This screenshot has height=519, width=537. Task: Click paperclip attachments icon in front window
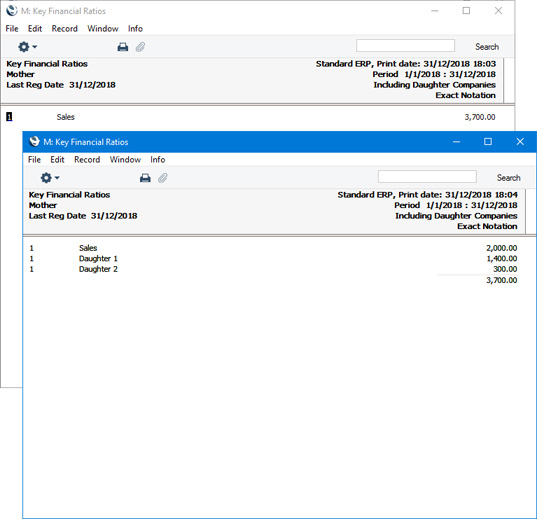pos(163,178)
